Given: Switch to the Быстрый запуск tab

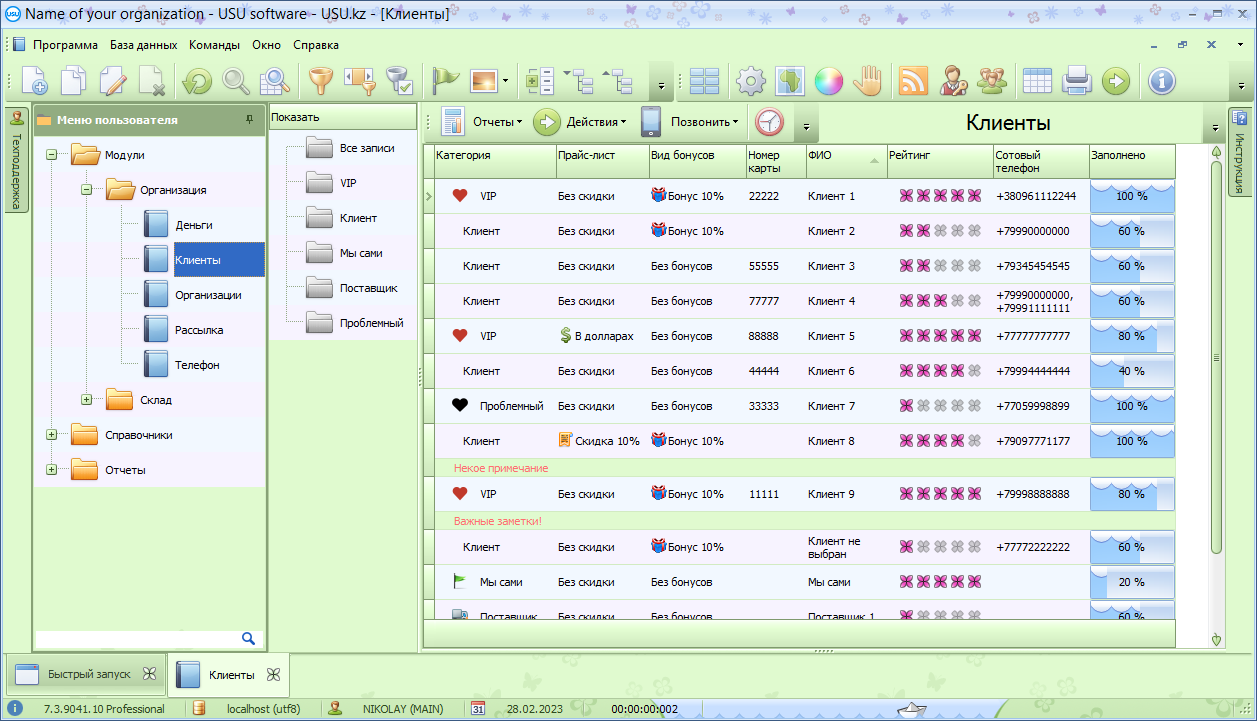Looking at the screenshot, I should pos(88,674).
